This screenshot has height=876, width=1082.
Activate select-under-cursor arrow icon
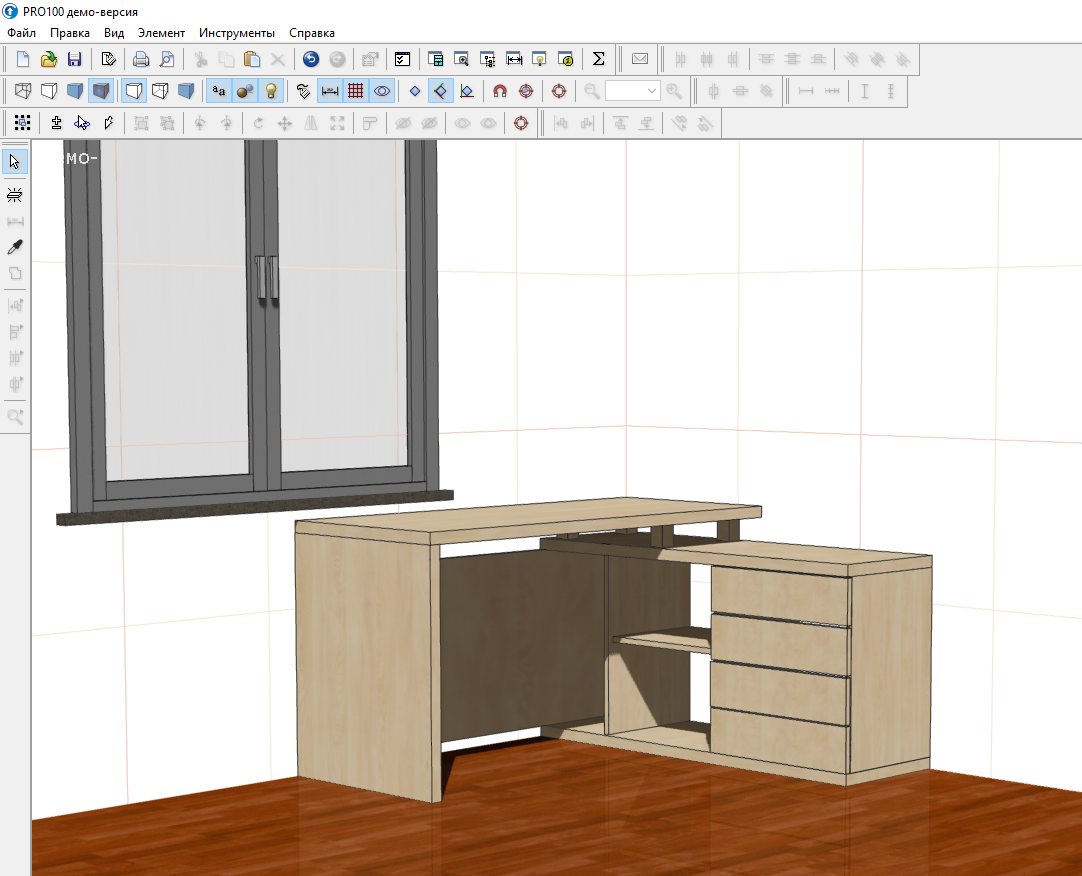(82, 123)
